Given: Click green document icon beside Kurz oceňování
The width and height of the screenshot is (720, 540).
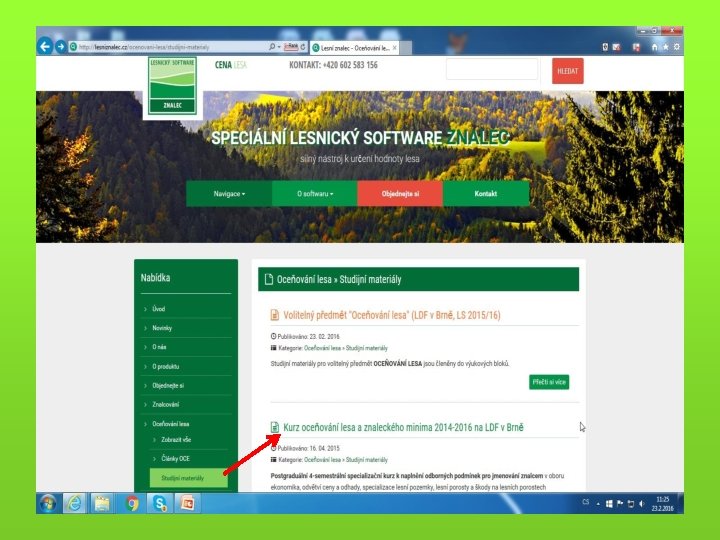Looking at the screenshot, I should (x=275, y=427).
